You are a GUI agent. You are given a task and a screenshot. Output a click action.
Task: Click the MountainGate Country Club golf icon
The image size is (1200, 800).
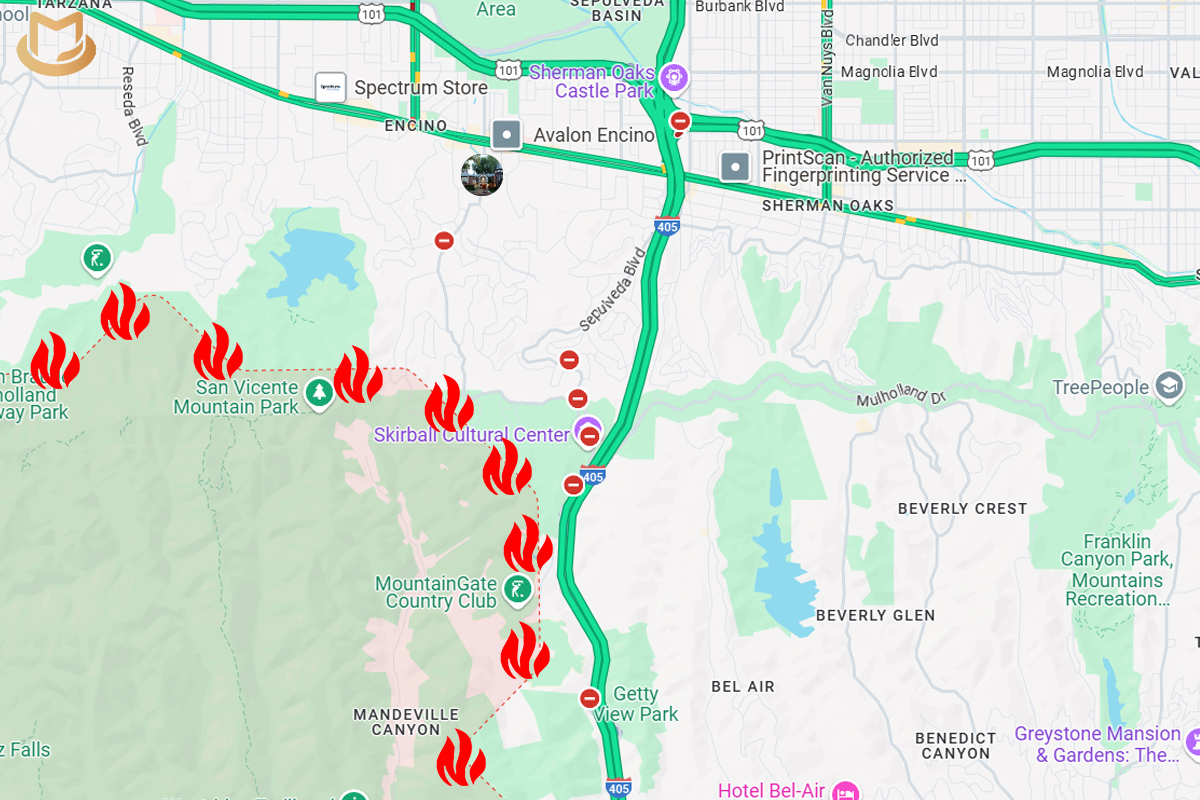click(517, 590)
